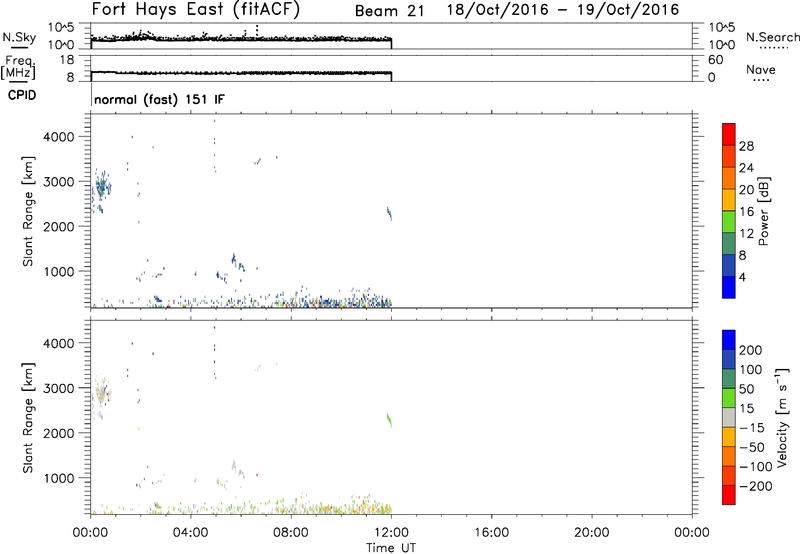Click the '18' tick on frequency axis
This screenshot has height=554, width=800.
(67, 60)
